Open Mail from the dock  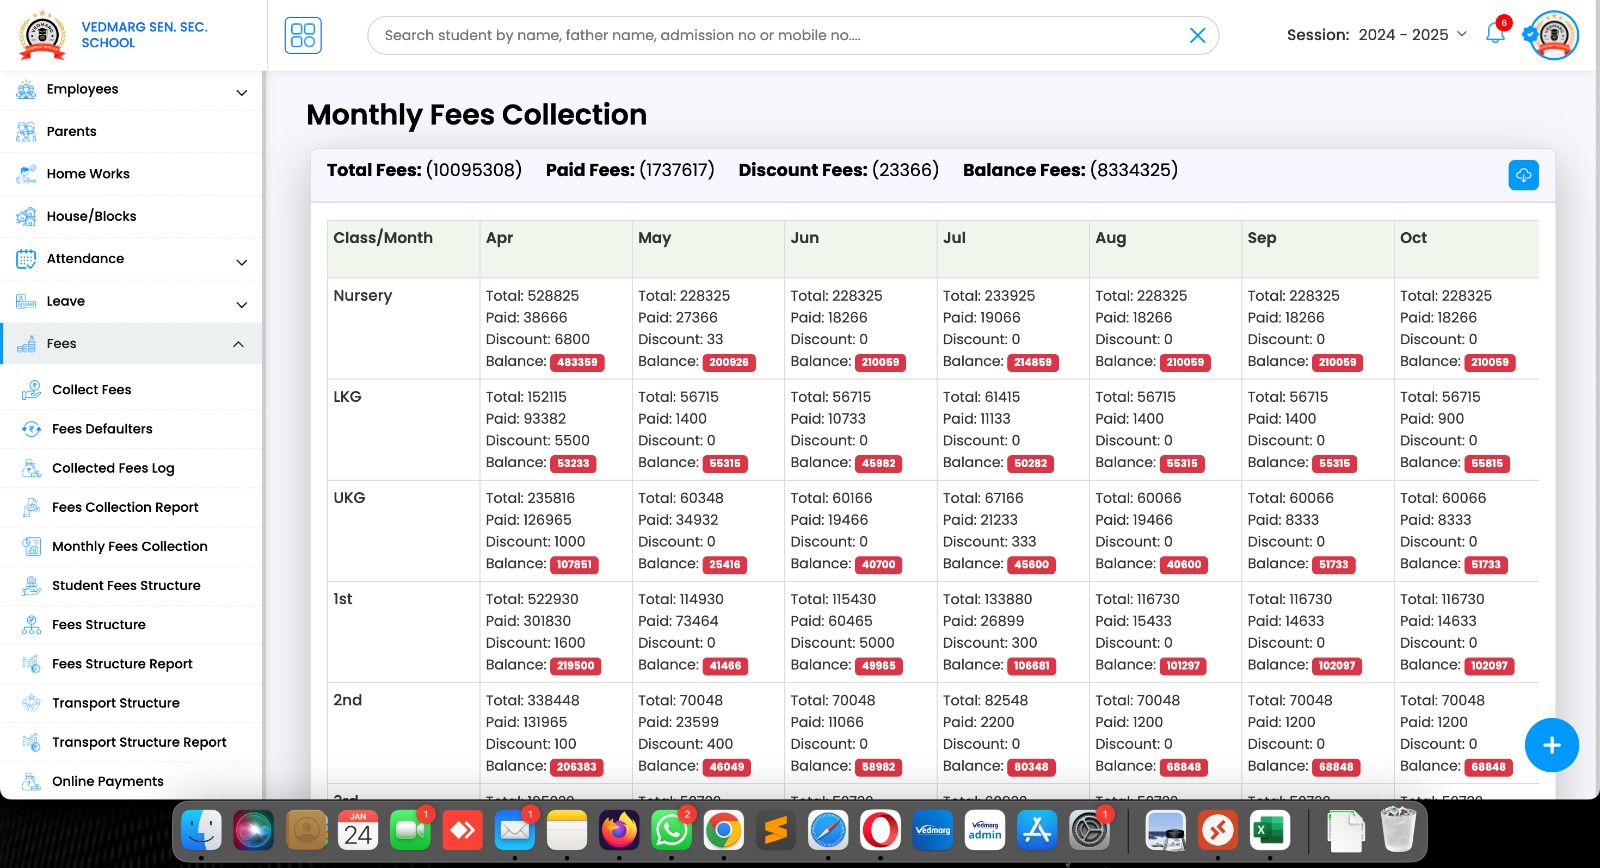[515, 830]
